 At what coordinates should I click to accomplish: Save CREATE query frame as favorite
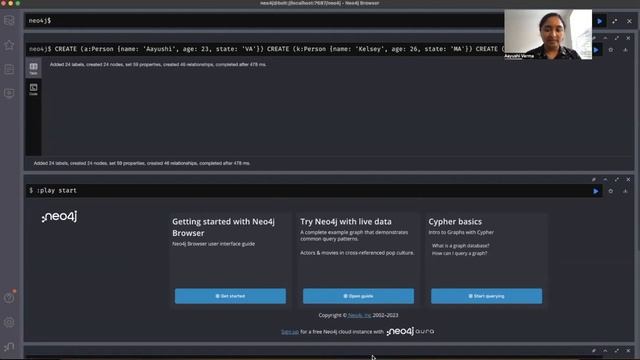pyautogui.click(x=611, y=50)
